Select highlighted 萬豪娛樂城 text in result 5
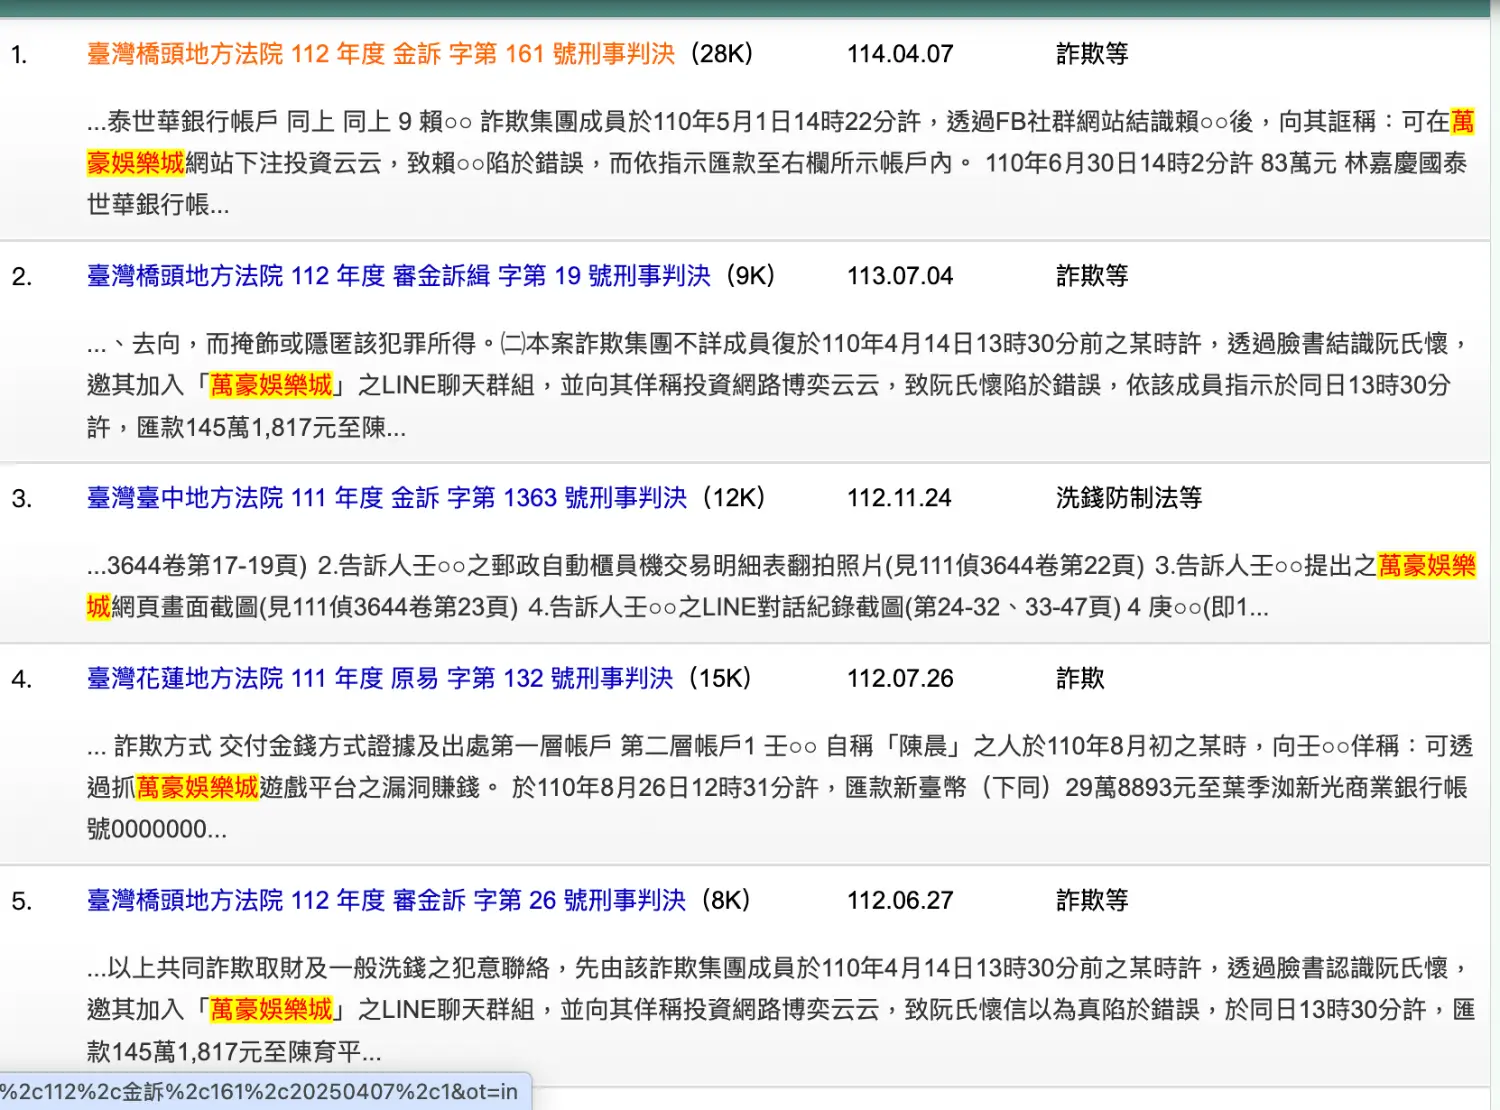 [270, 1010]
